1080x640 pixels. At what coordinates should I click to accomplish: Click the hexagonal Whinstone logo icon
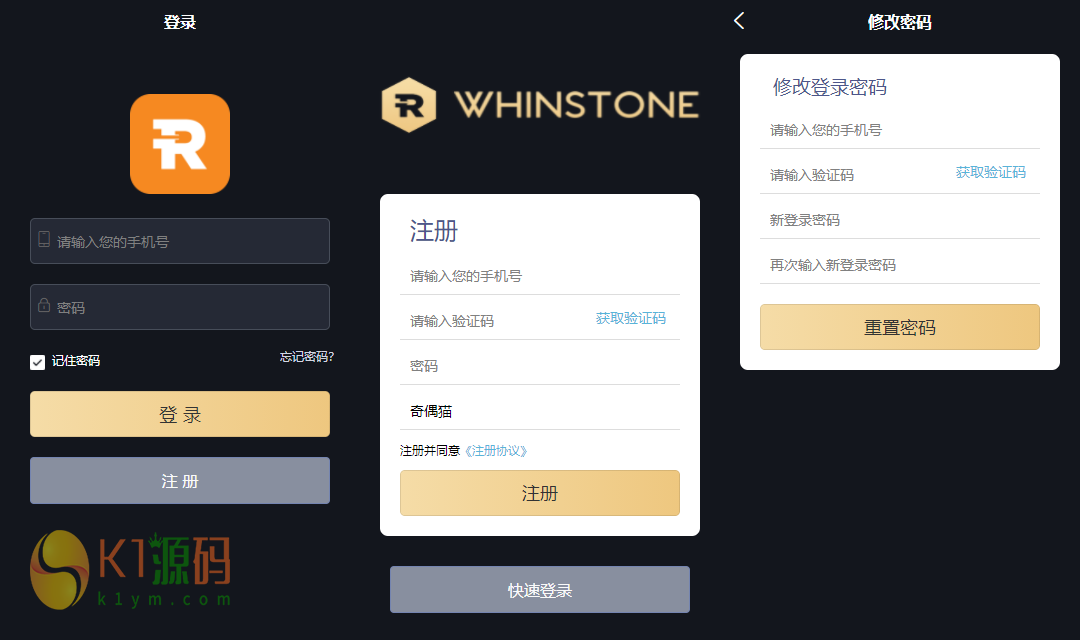[x=408, y=105]
